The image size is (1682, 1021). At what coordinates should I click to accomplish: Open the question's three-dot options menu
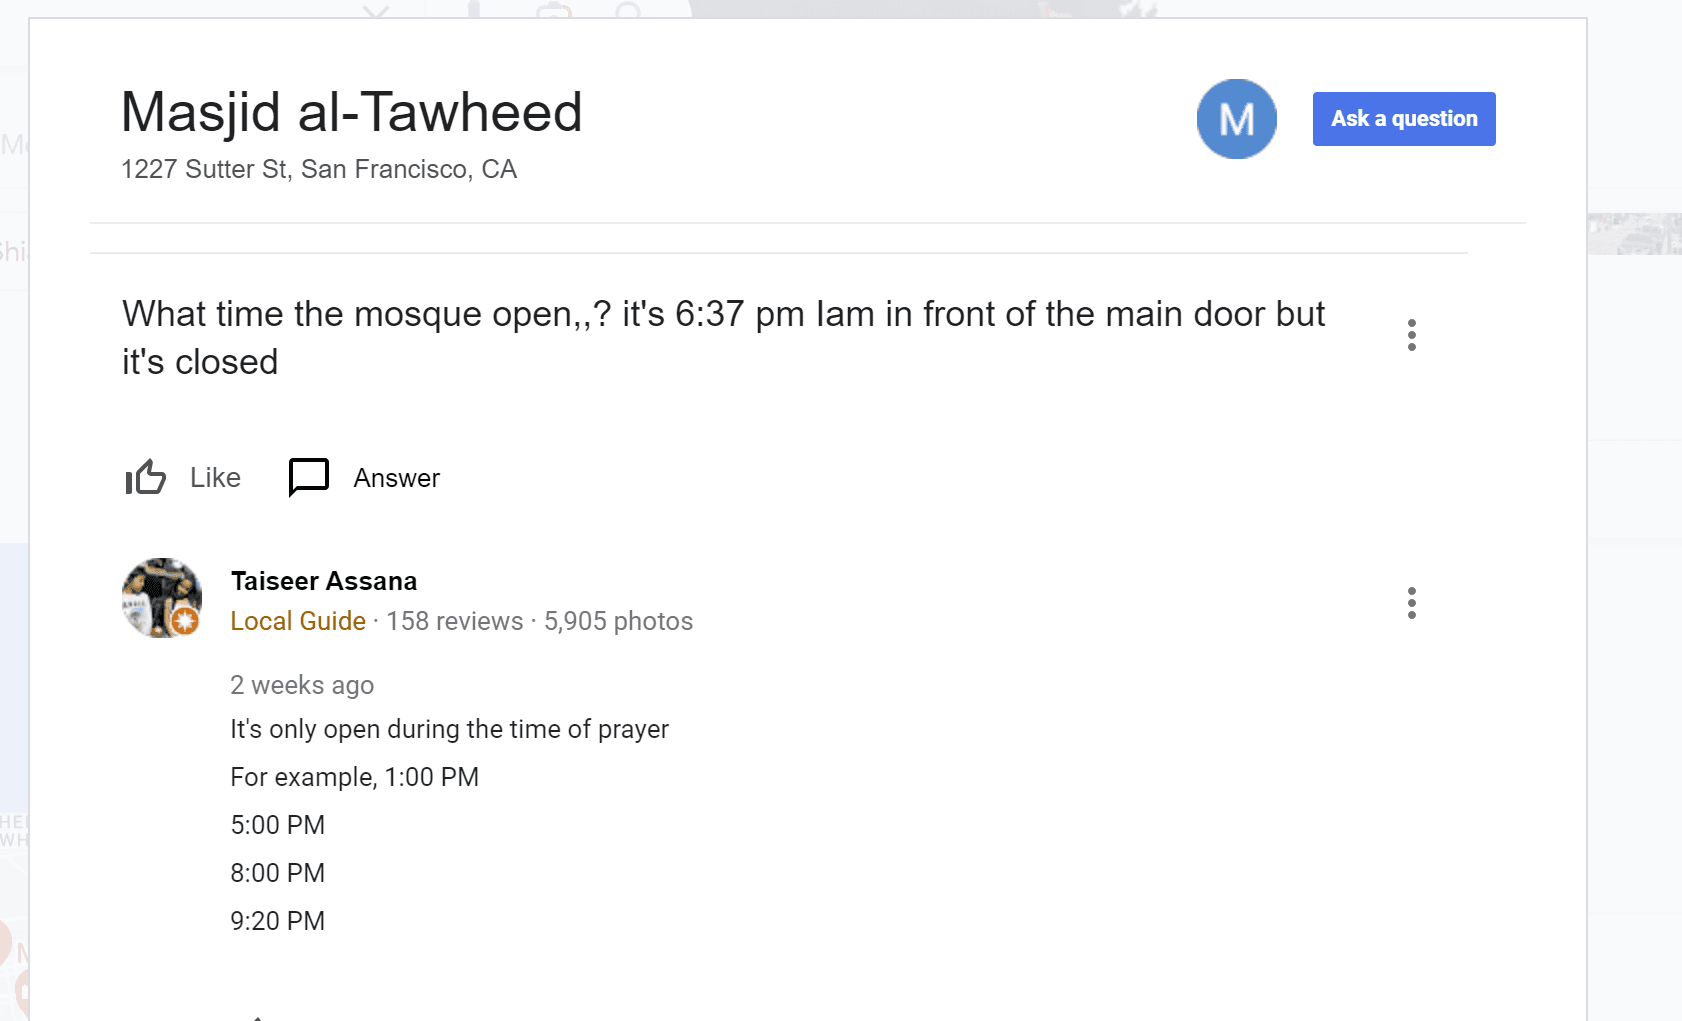pos(1411,335)
